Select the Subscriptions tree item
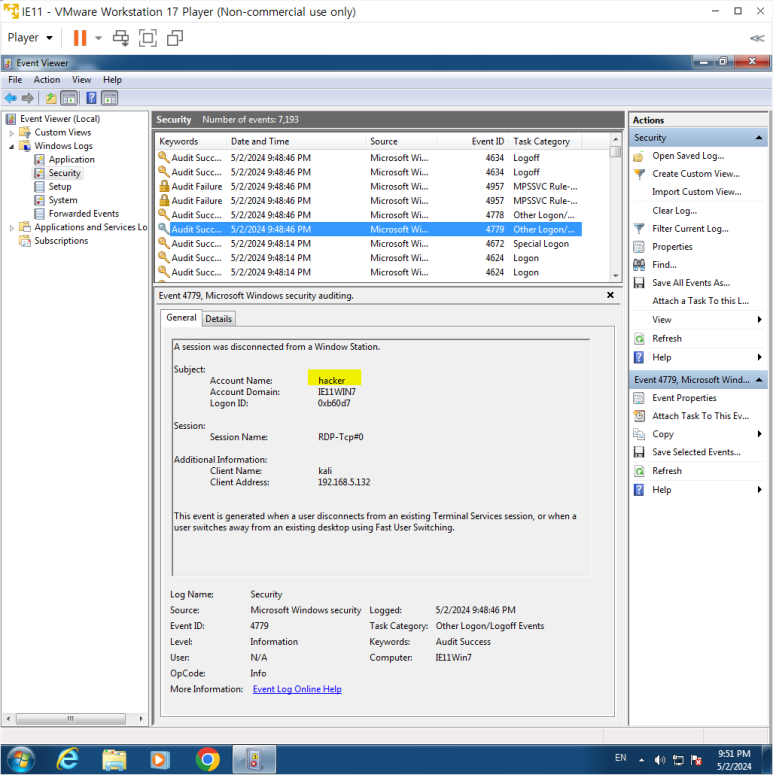773x775 pixels. [61, 241]
